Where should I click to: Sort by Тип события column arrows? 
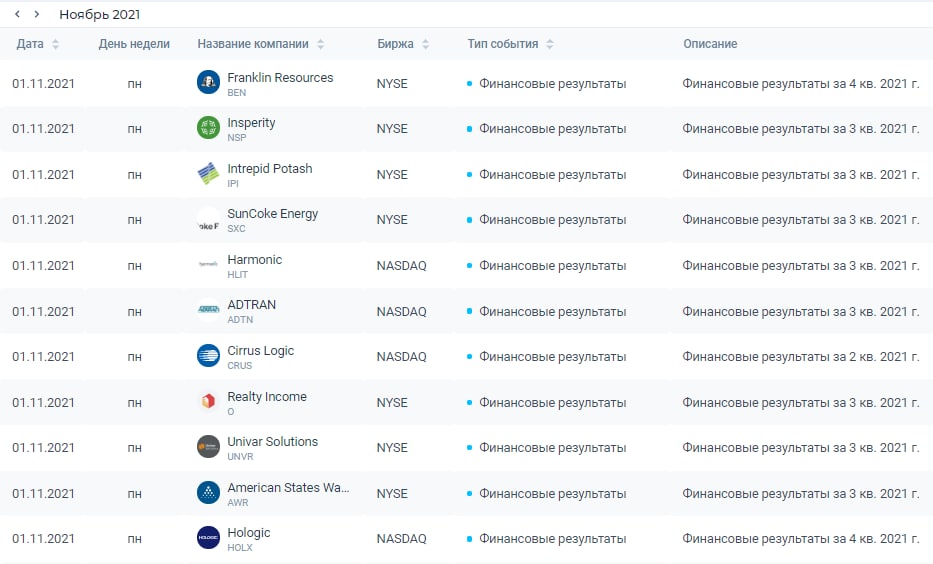click(550, 44)
